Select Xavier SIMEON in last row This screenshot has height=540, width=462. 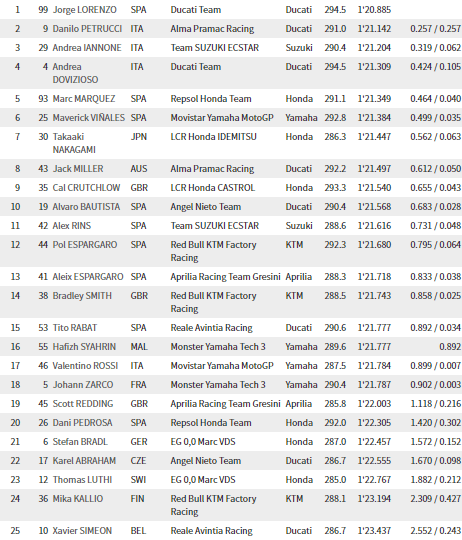coord(82,531)
